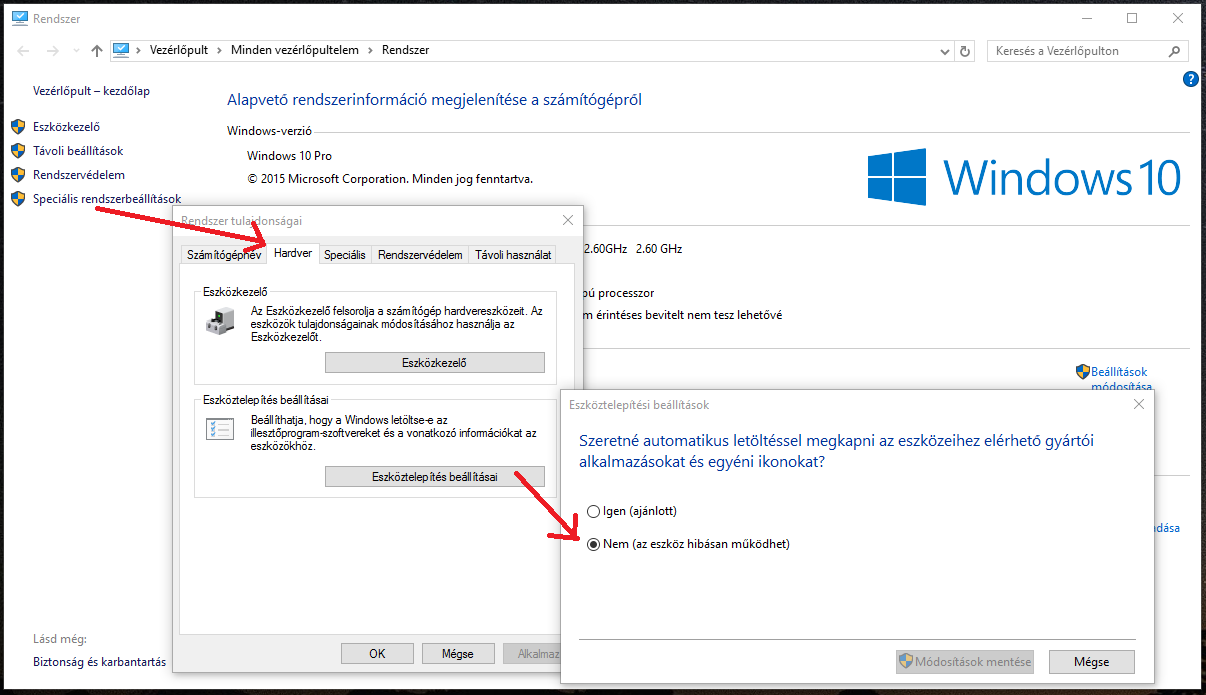Screen dimensions: 1206x695
Task: Switch to Speciális tab
Action: pos(345,255)
